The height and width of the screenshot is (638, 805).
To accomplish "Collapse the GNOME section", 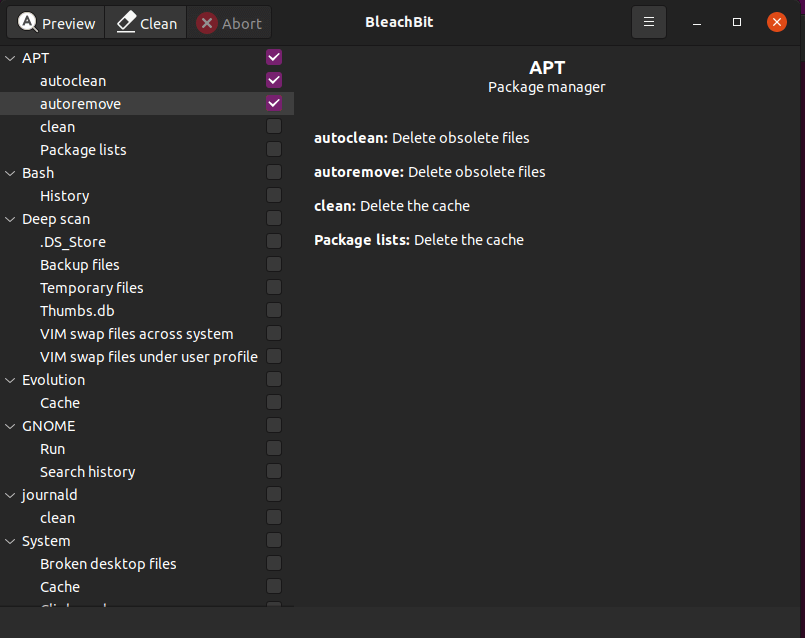I will pyautogui.click(x=9, y=425).
